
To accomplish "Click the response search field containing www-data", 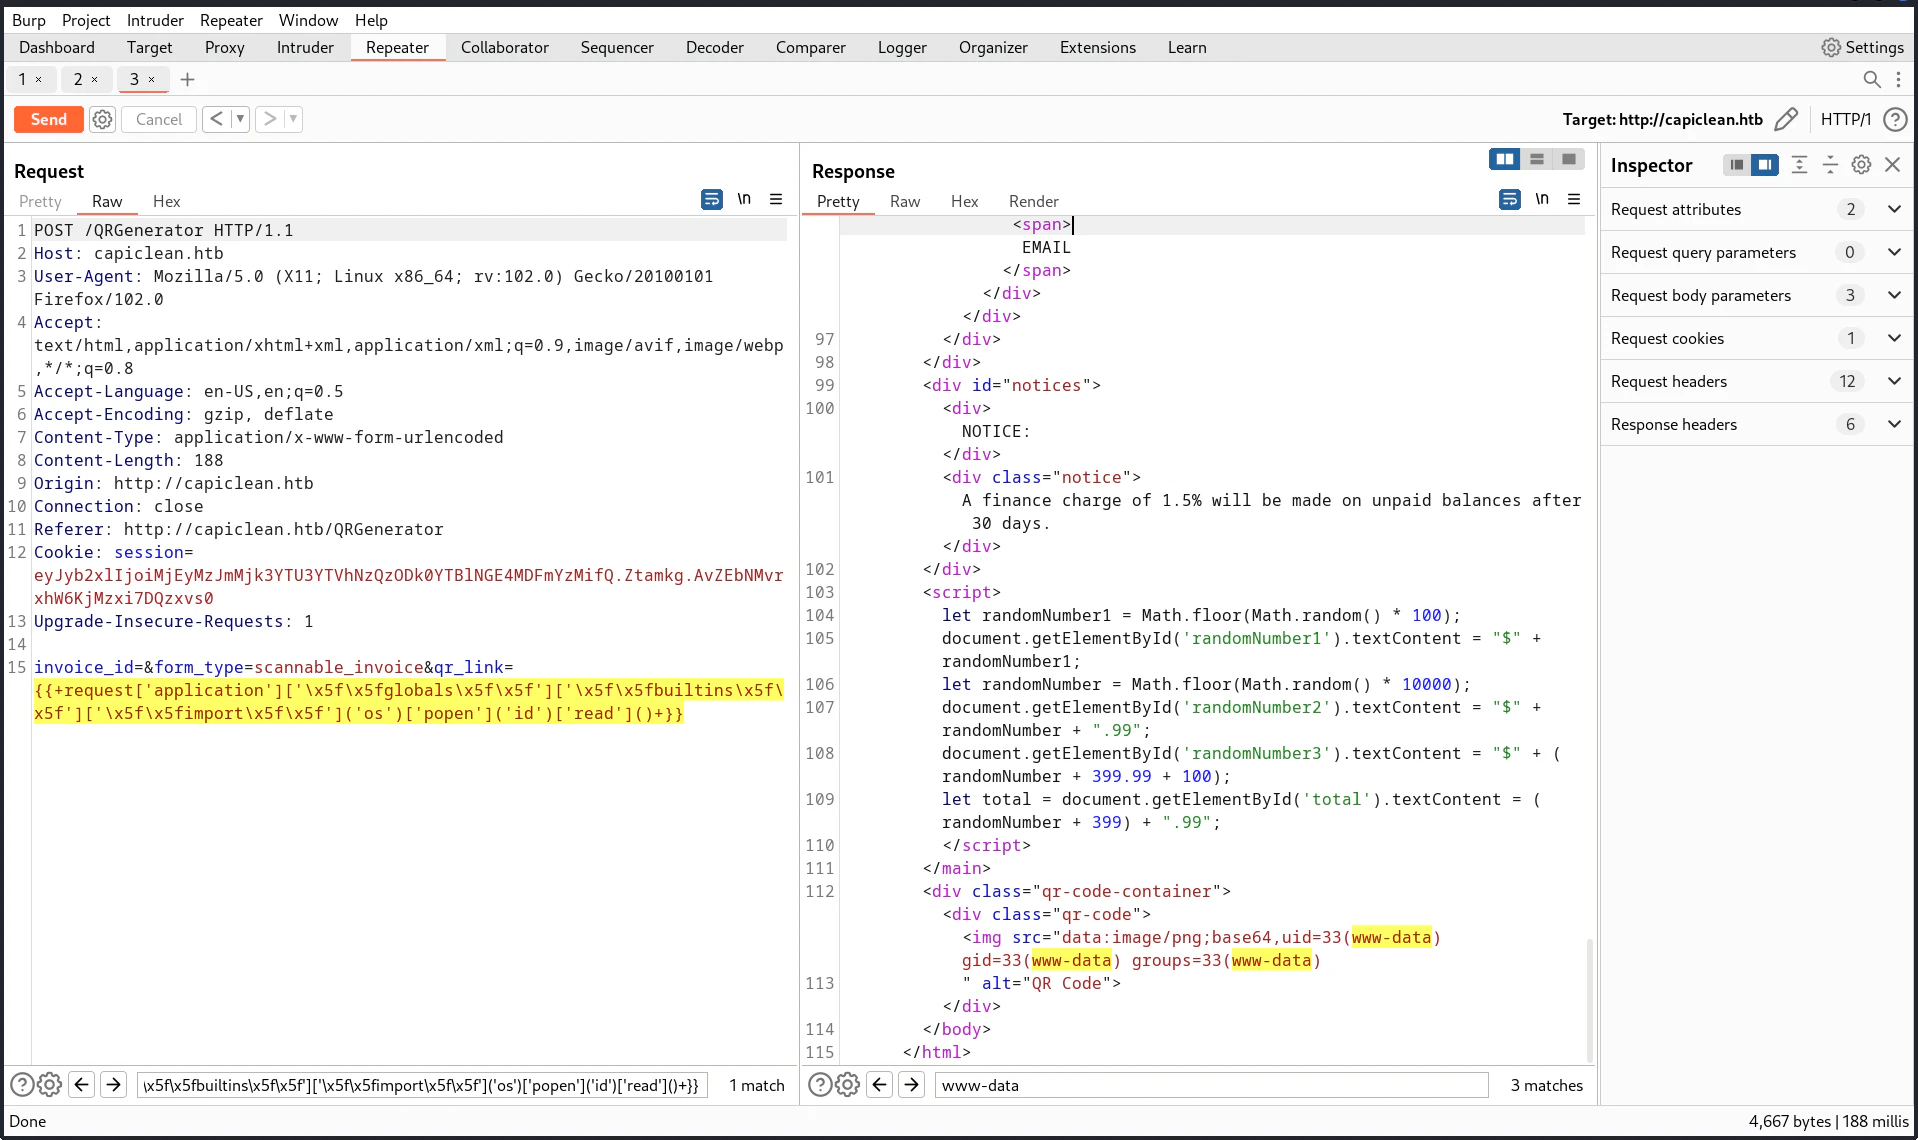I will pos(1211,1085).
